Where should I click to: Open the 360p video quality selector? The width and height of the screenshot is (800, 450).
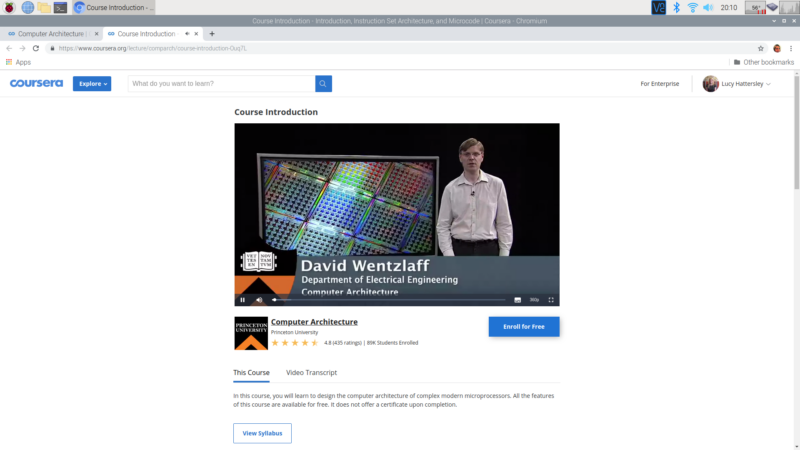534,300
